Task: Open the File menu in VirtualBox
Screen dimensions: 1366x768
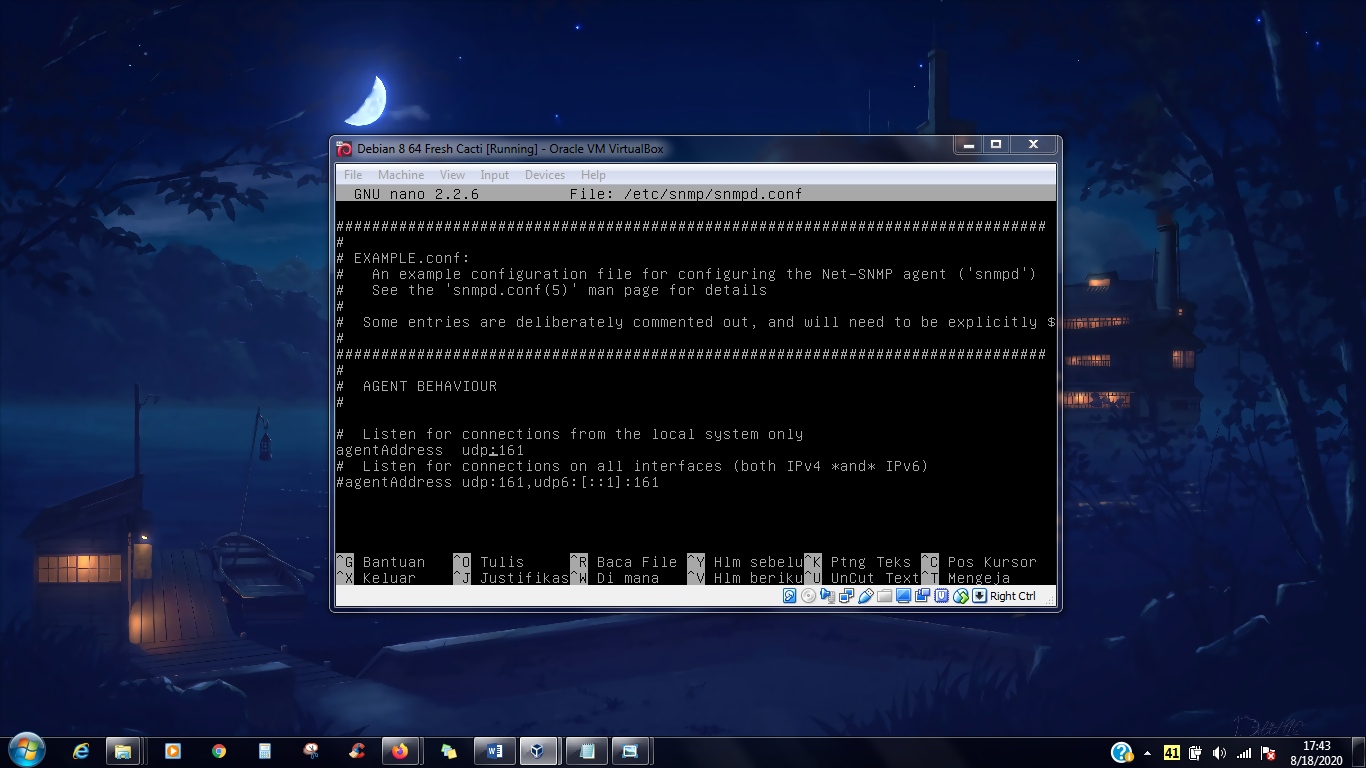Action: pos(353,175)
